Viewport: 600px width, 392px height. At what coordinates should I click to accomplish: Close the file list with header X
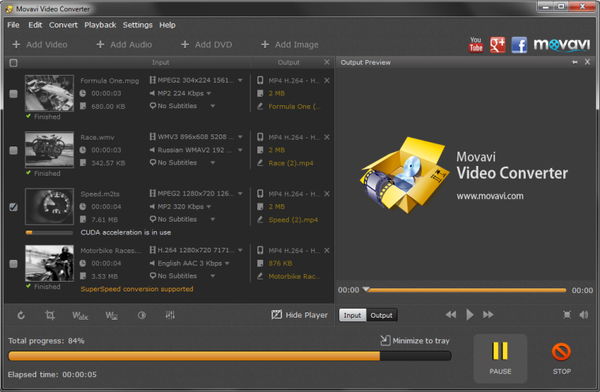point(326,62)
